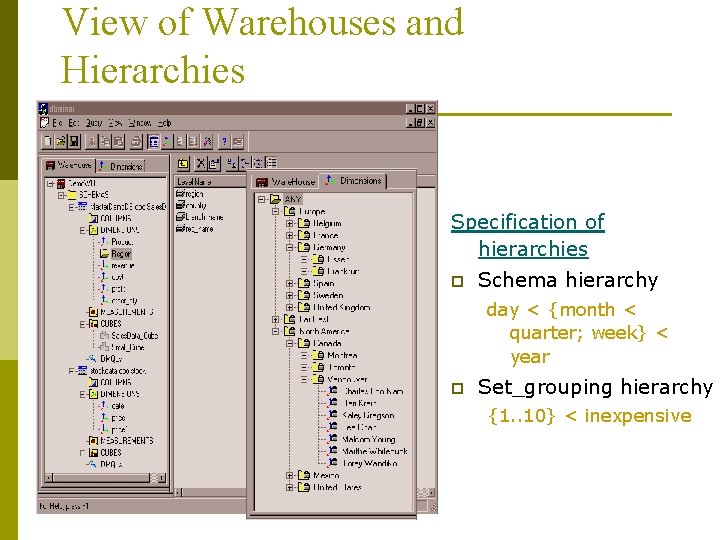This screenshot has width=720, height=540.
Task: Click the 'region' row under Level Name
Action: [x=190, y=194]
